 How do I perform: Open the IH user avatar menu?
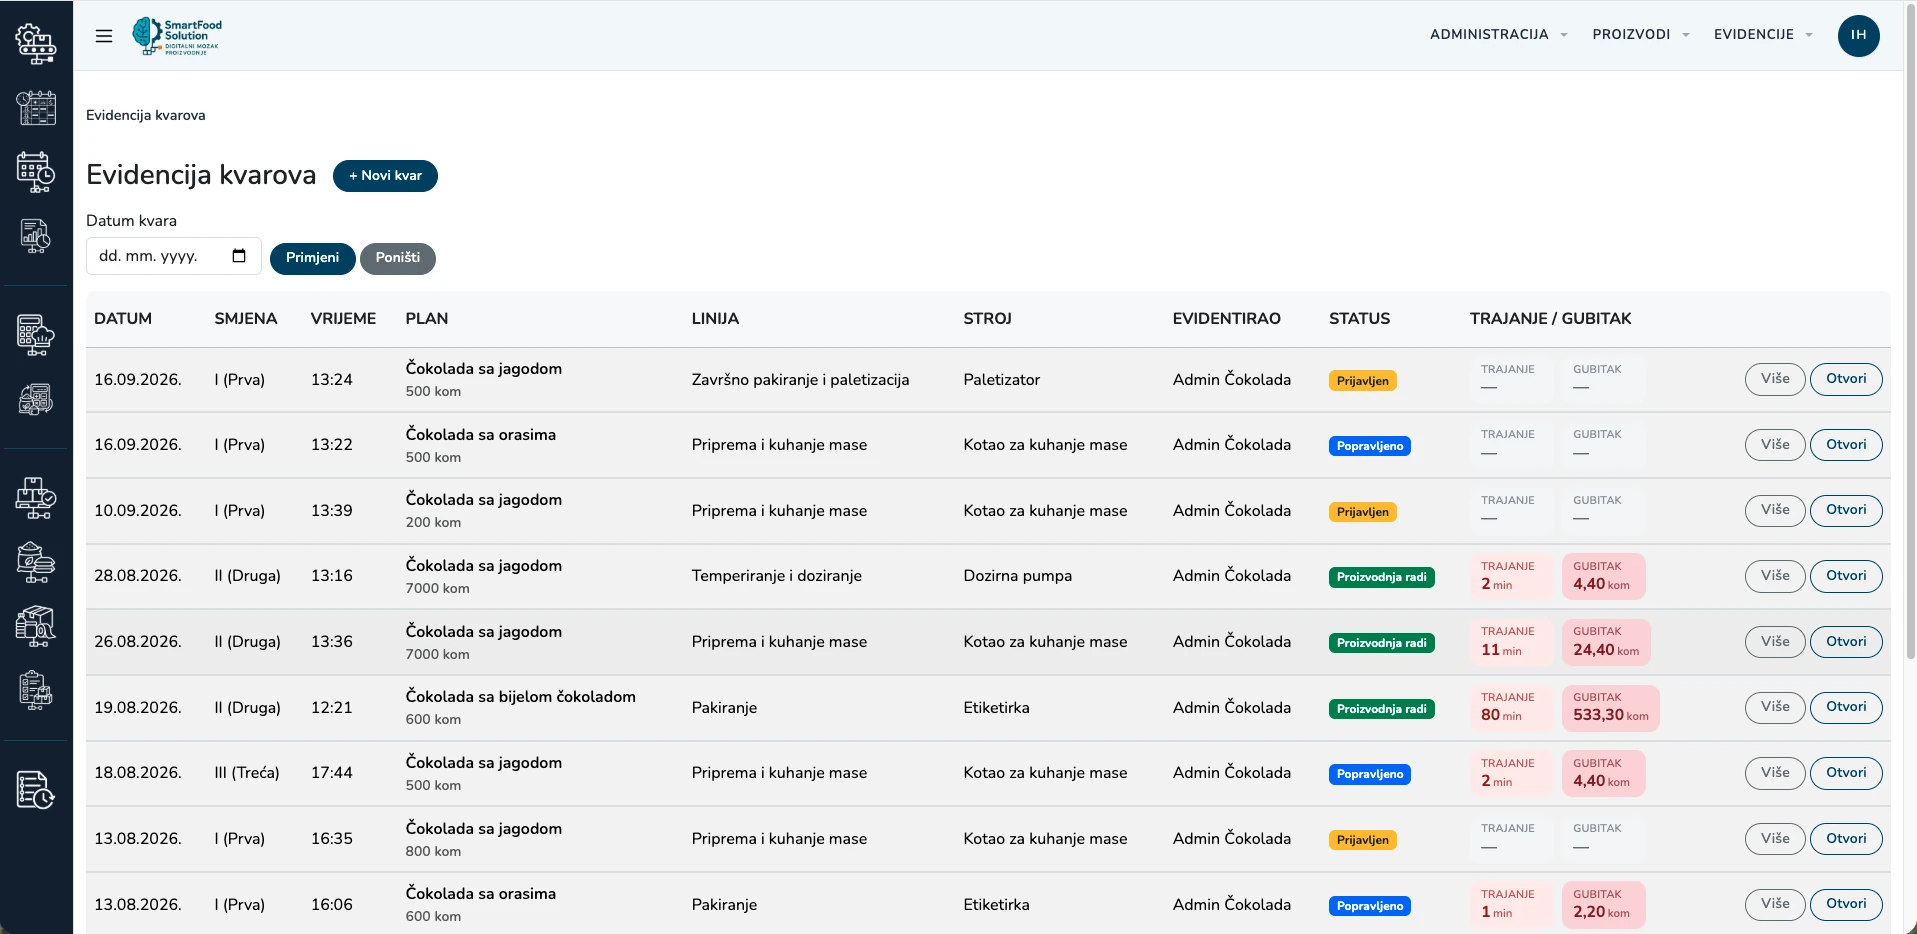coord(1858,35)
